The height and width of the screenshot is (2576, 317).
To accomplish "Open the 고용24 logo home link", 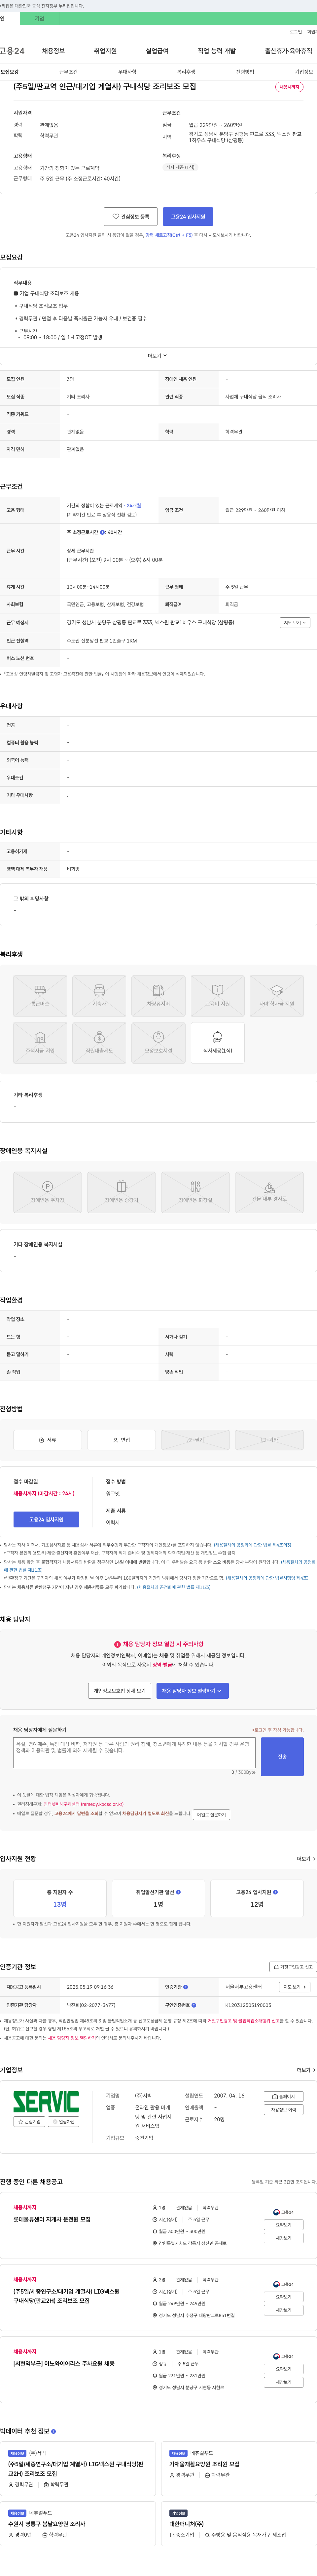I will [x=12, y=51].
